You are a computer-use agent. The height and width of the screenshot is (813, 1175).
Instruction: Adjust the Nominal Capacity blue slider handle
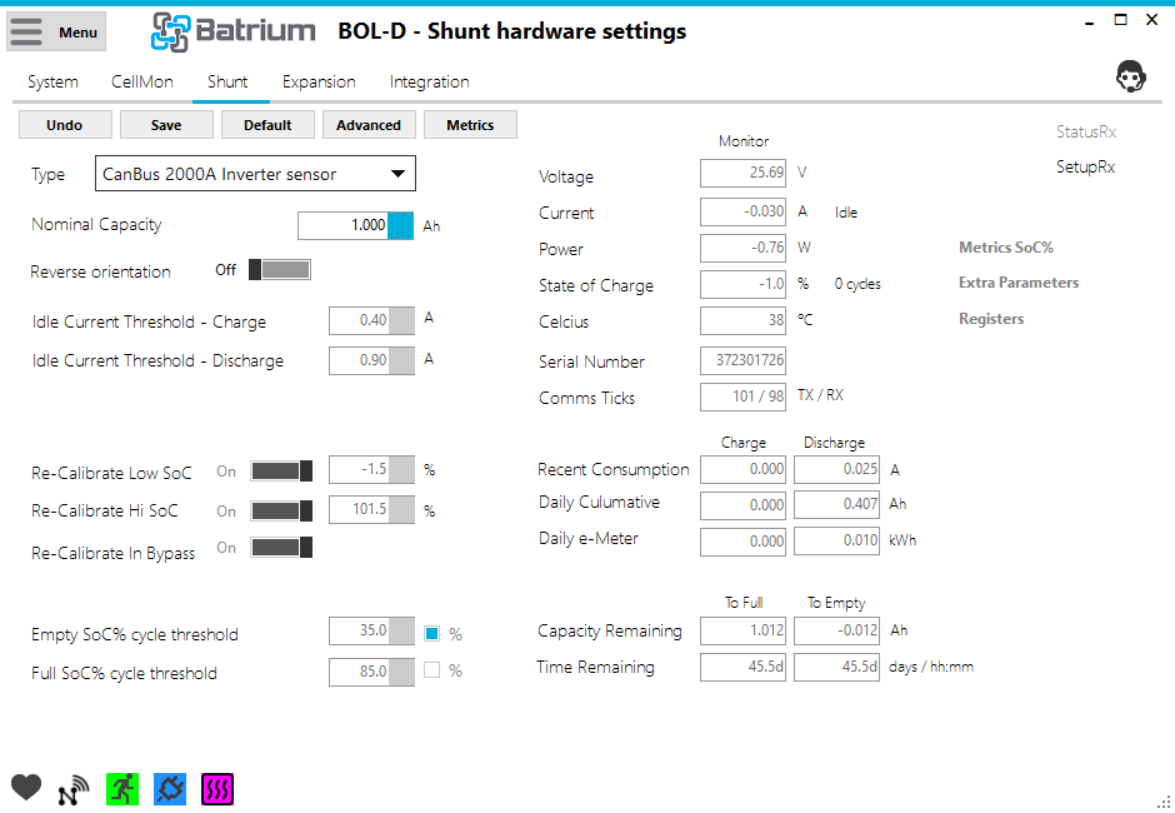coord(400,226)
